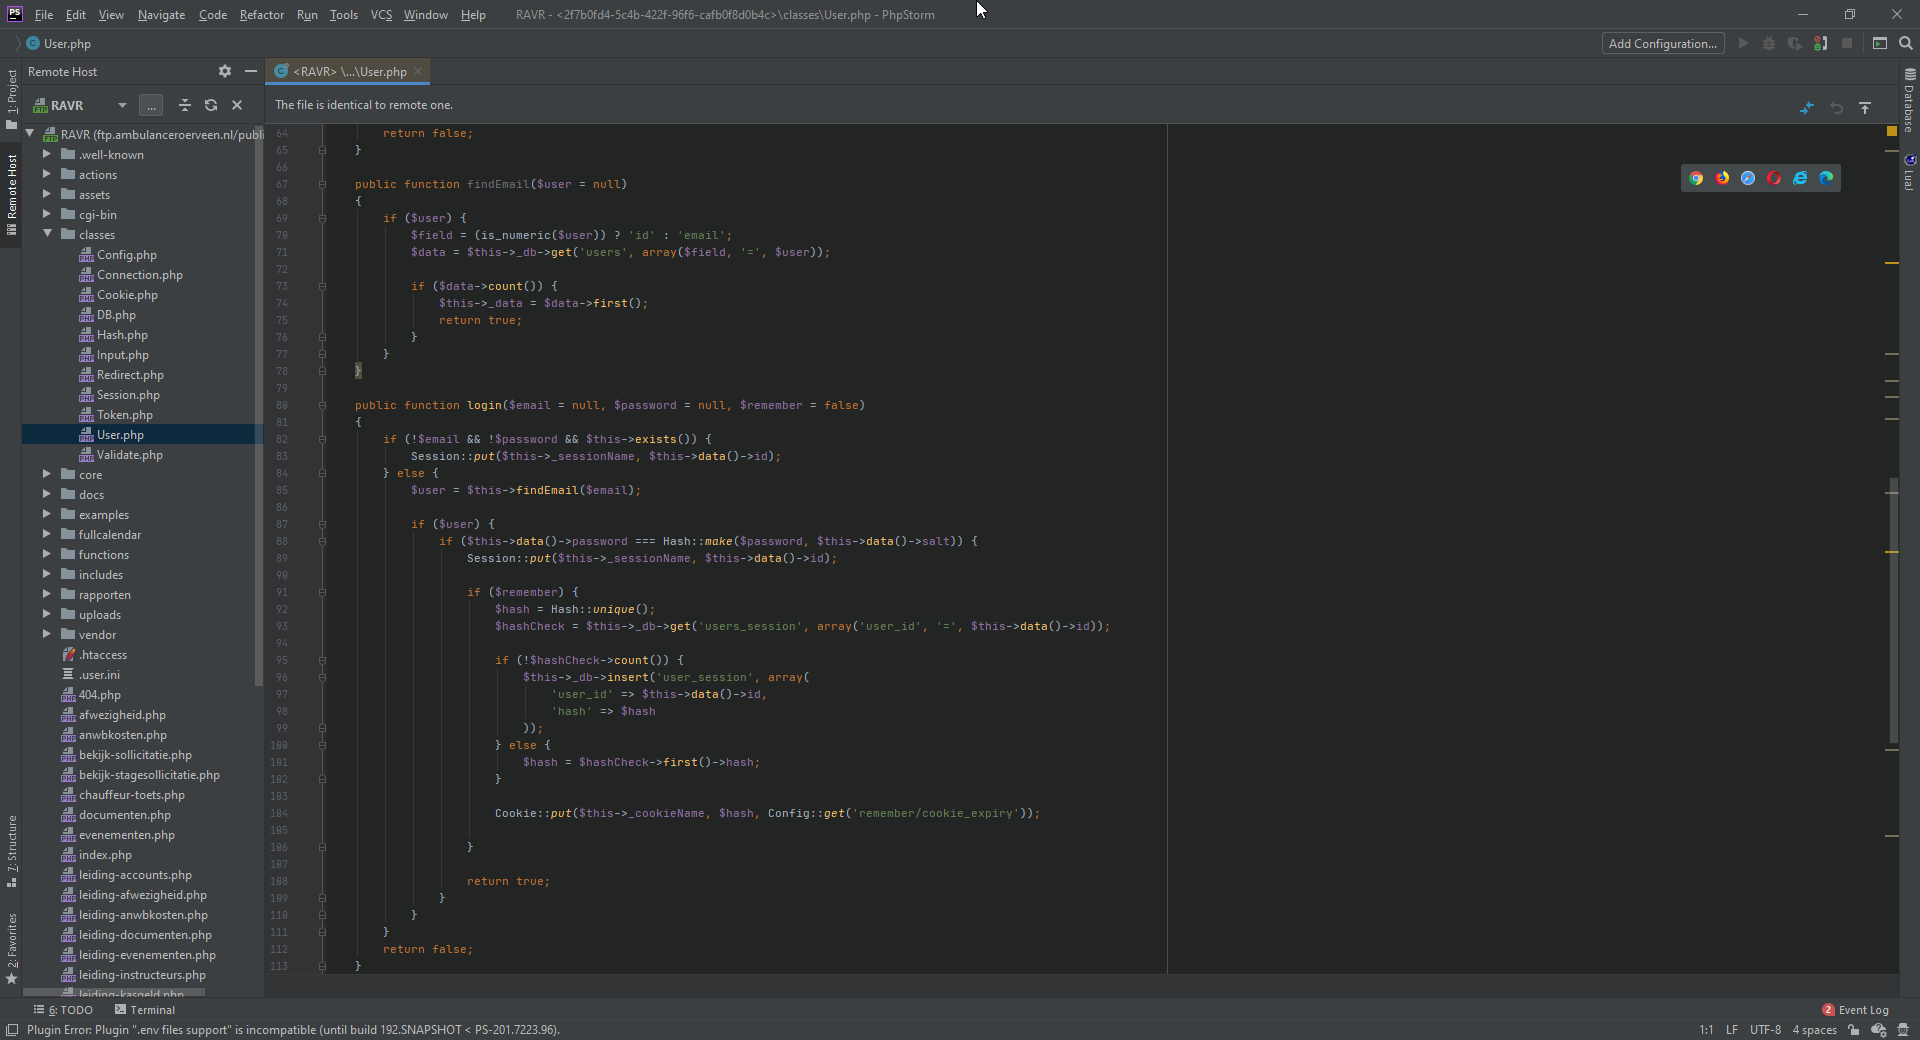
Task: Toggle file read-only lock in status bar
Action: (x=1854, y=1030)
